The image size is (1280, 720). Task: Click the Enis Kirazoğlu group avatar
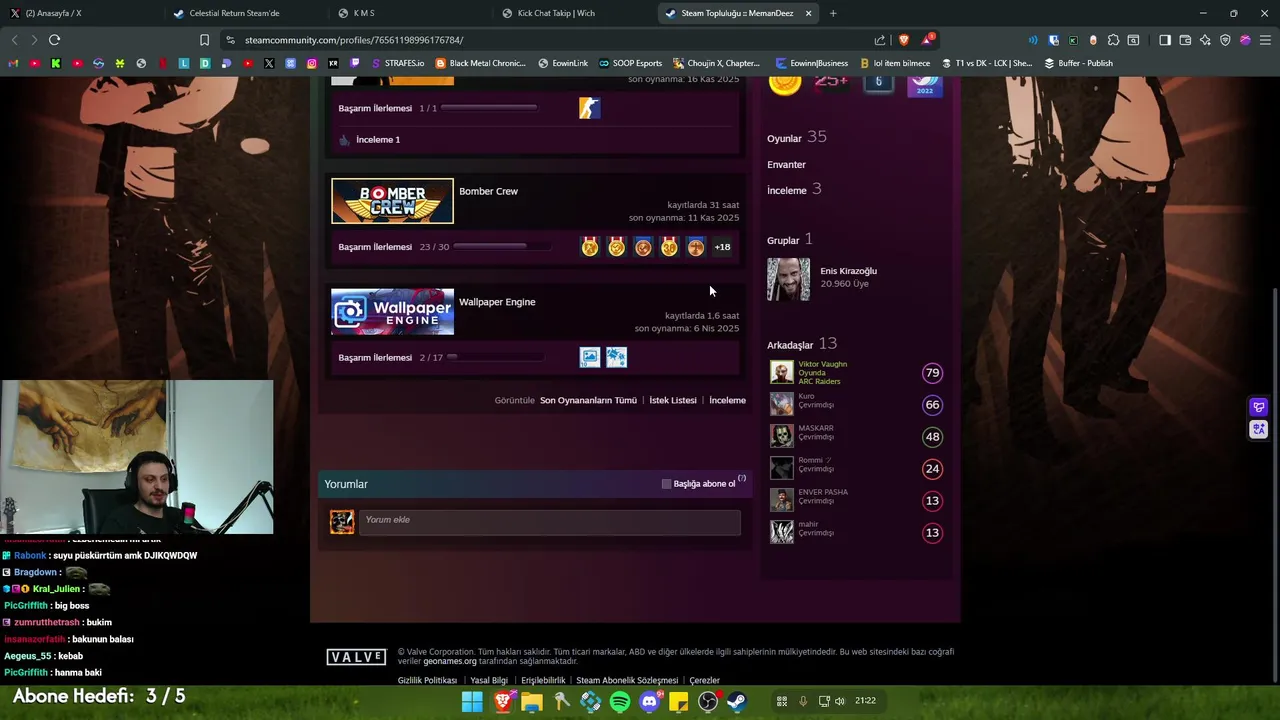tap(788, 279)
